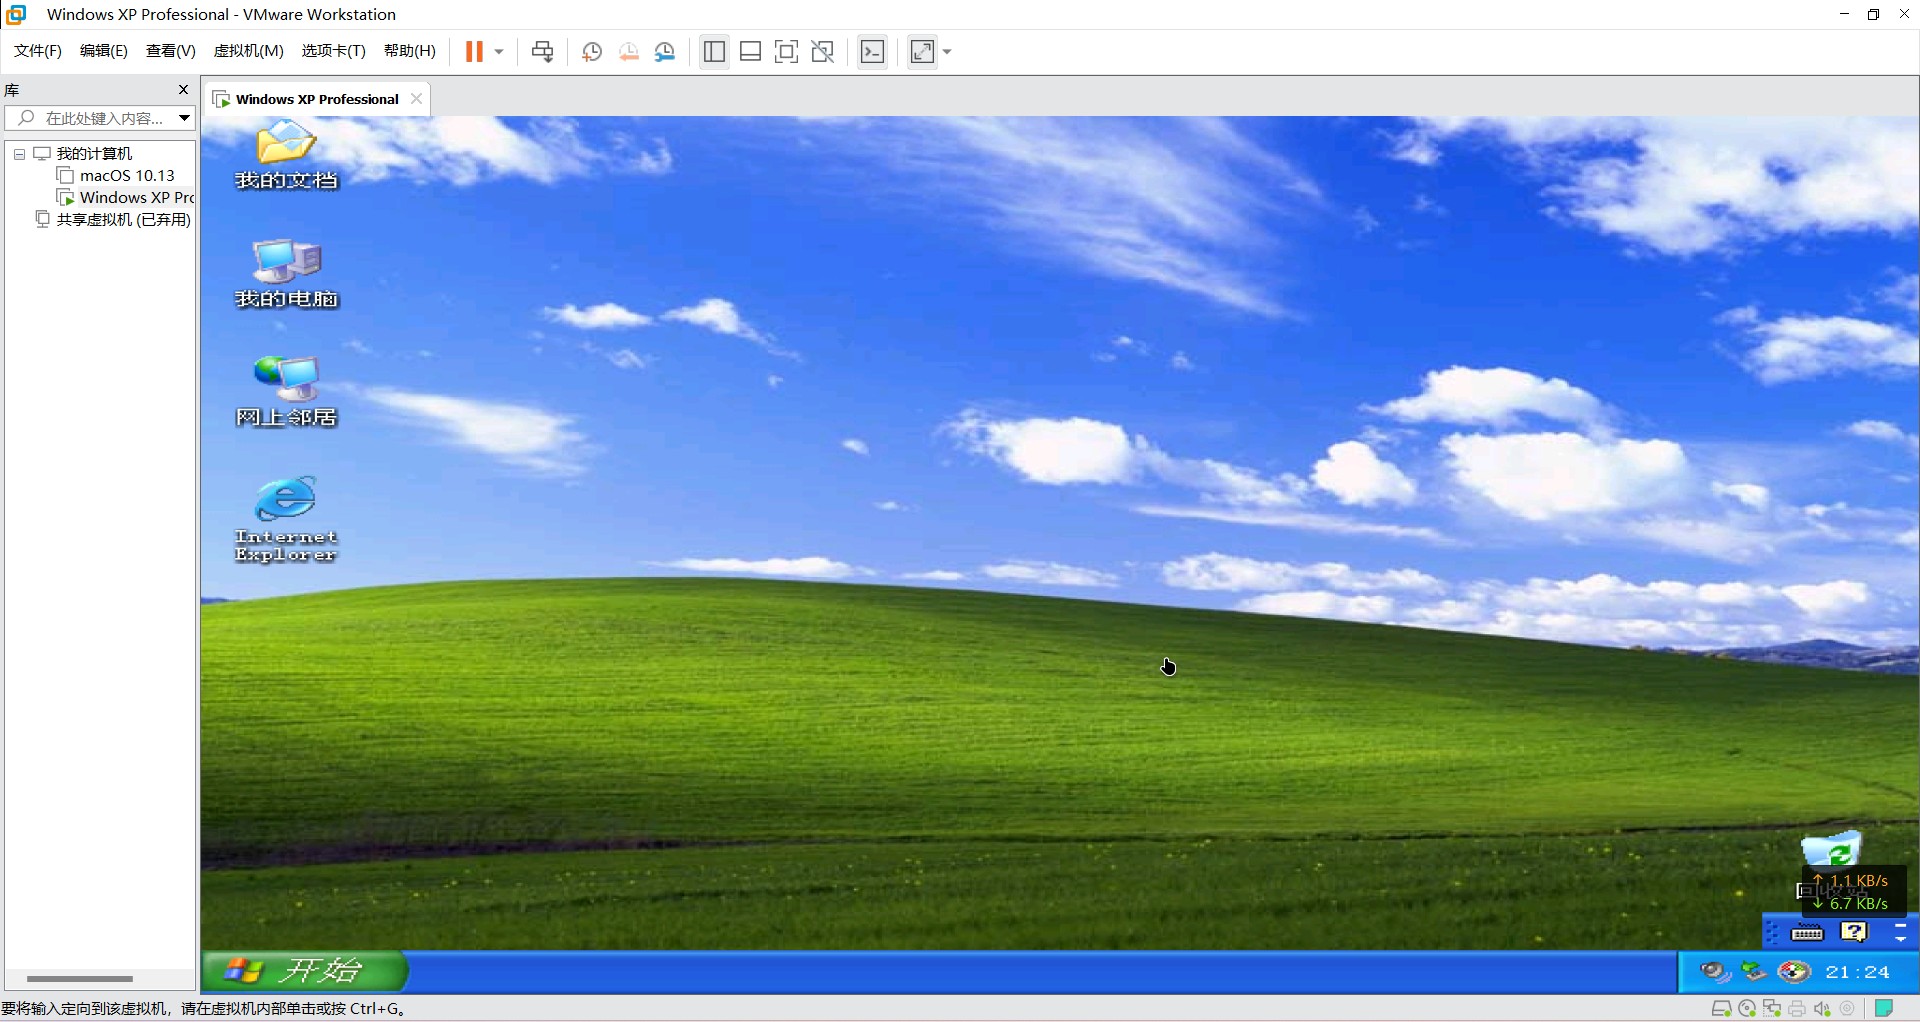Open the snapshot manager
Viewport: 1920px width, 1022px height.
(665, 52)
